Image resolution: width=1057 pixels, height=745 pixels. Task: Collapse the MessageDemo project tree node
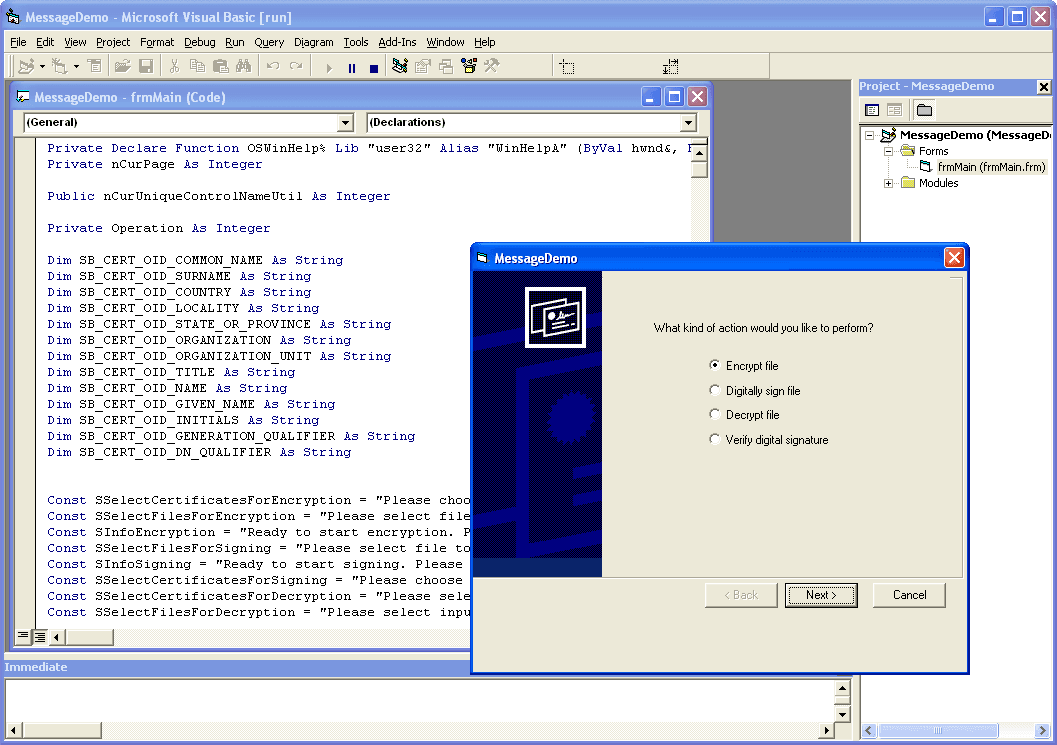(870, 135)
